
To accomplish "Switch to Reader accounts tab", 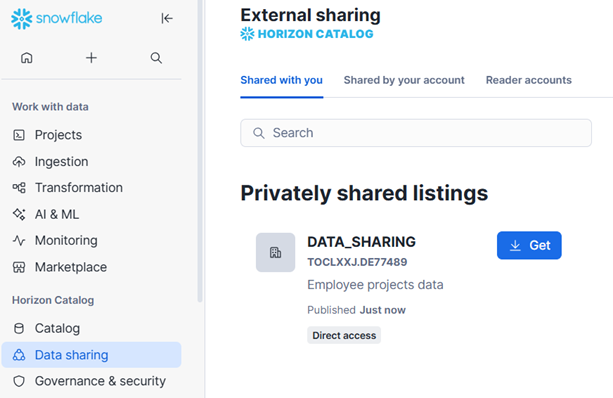I will coord(529,80).
